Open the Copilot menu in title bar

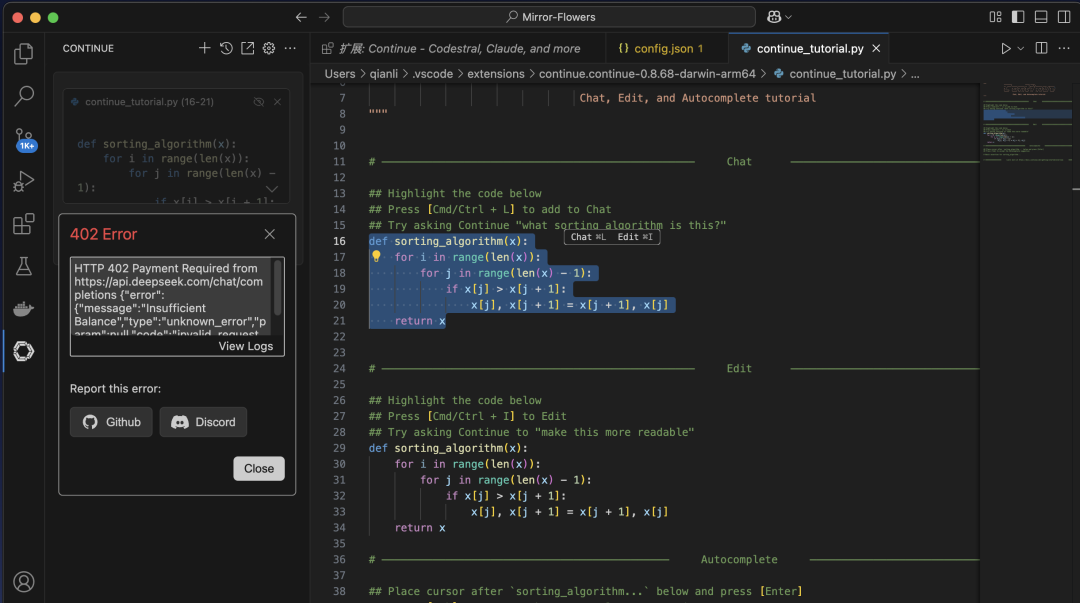tap(779, 17)
